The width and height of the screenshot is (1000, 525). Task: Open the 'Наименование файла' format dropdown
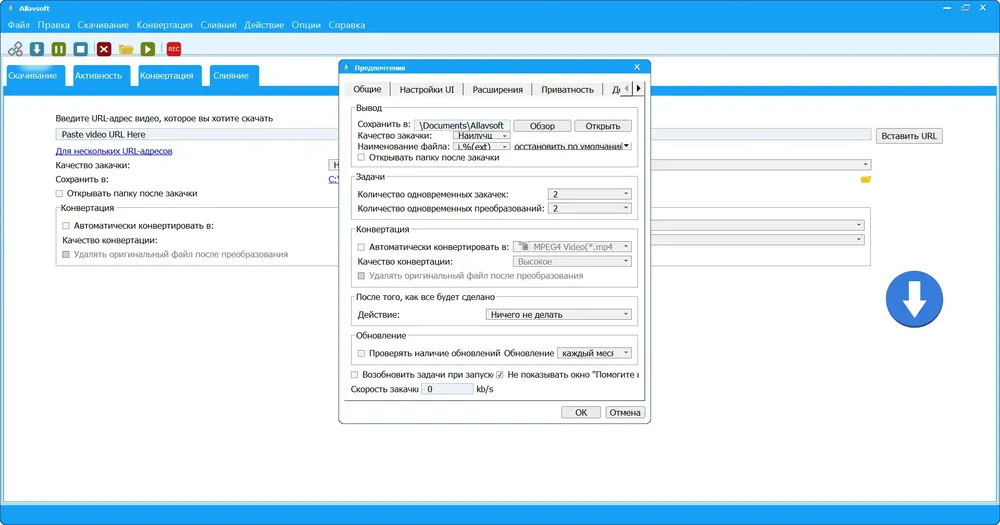[481, 146]
